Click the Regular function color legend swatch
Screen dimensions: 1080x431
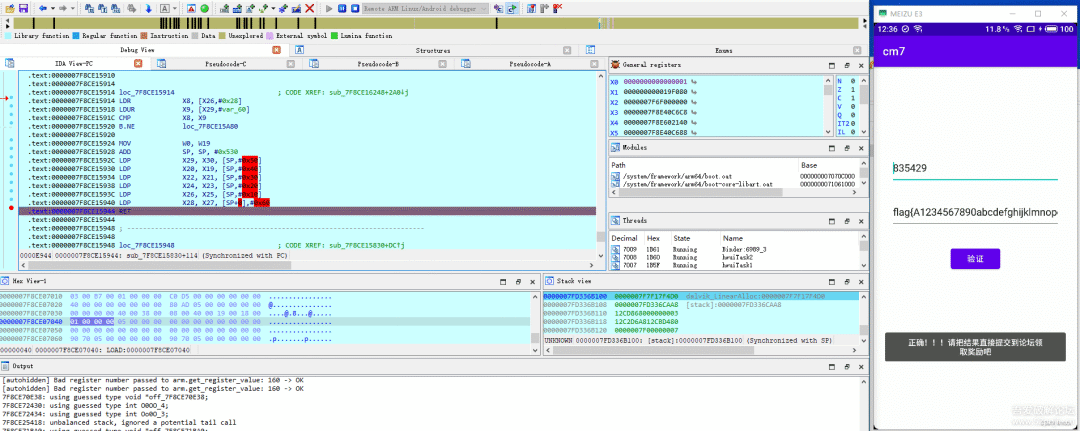click(76, 35)
